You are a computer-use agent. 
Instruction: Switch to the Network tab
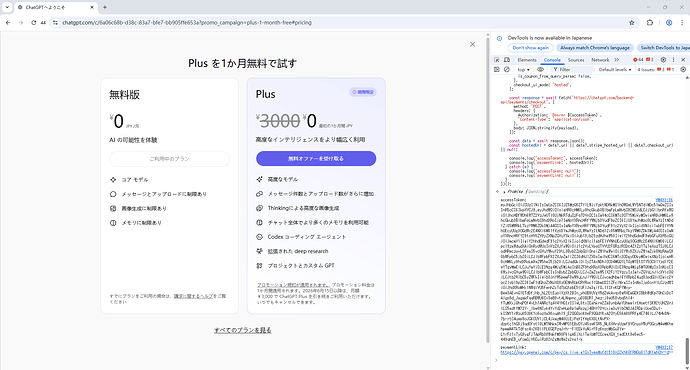click(x=600, y=60)
